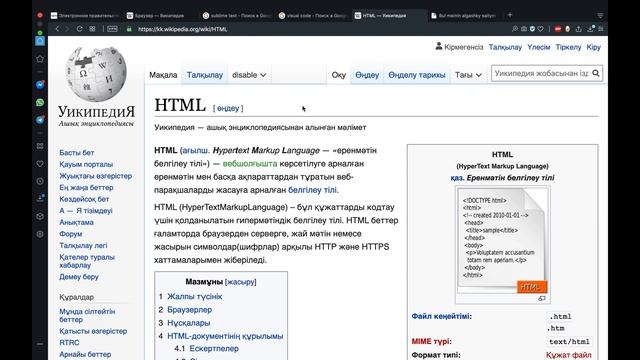Open the sidebar extensions cube icon
The image size is (640, 360).
pos(40,216)
